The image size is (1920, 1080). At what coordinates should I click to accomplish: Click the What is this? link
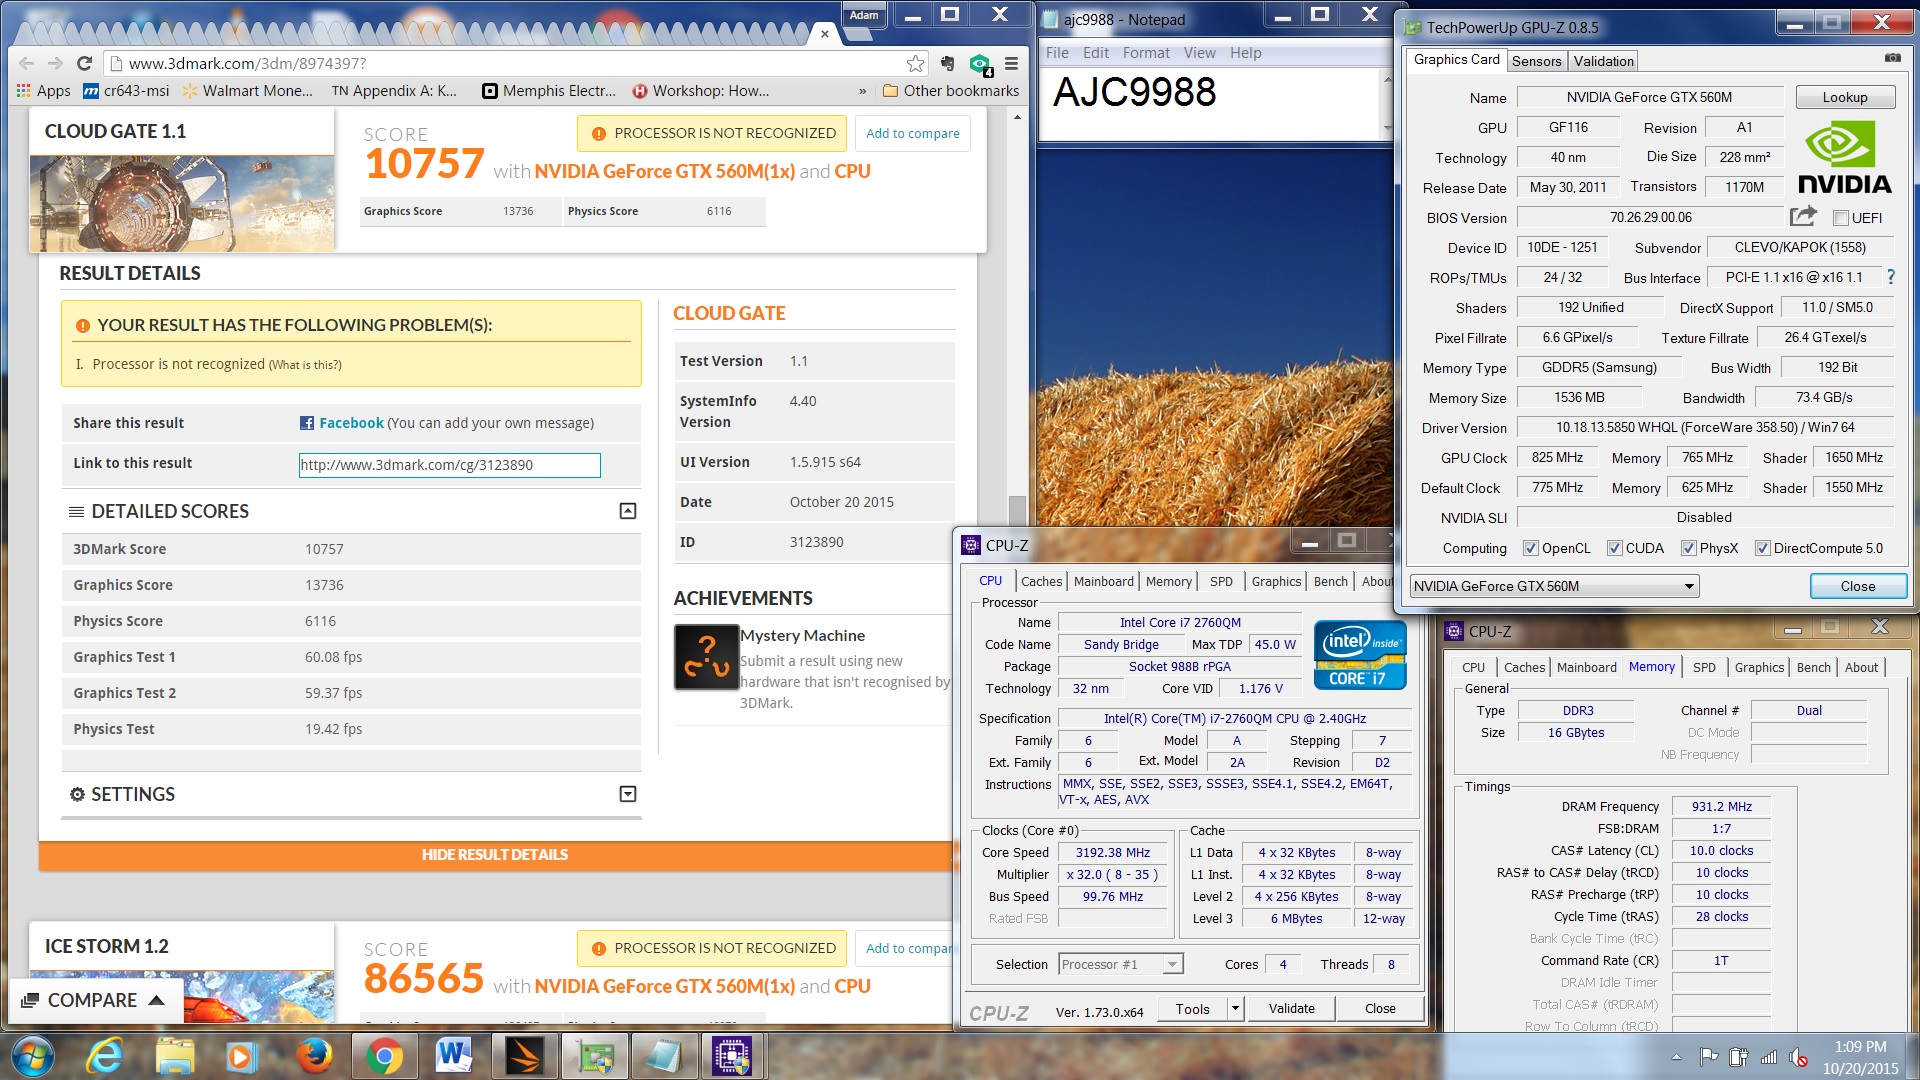[305, 365]
